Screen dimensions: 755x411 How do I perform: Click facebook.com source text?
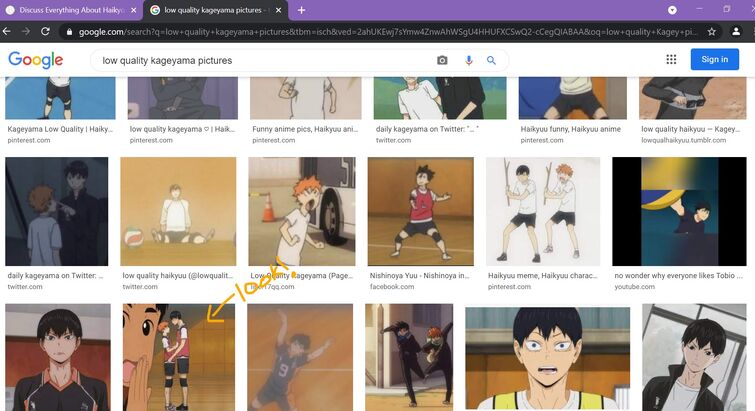[391, 286]
